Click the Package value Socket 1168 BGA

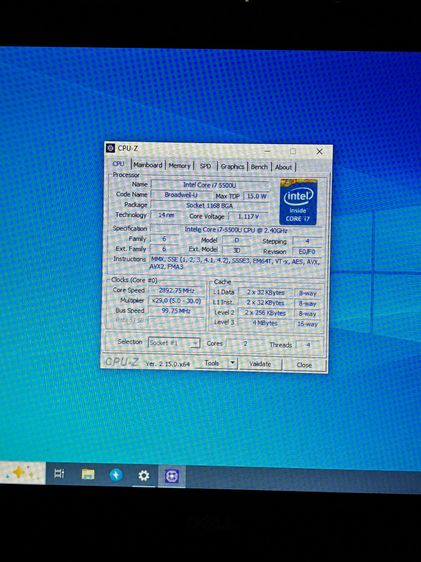210,205
